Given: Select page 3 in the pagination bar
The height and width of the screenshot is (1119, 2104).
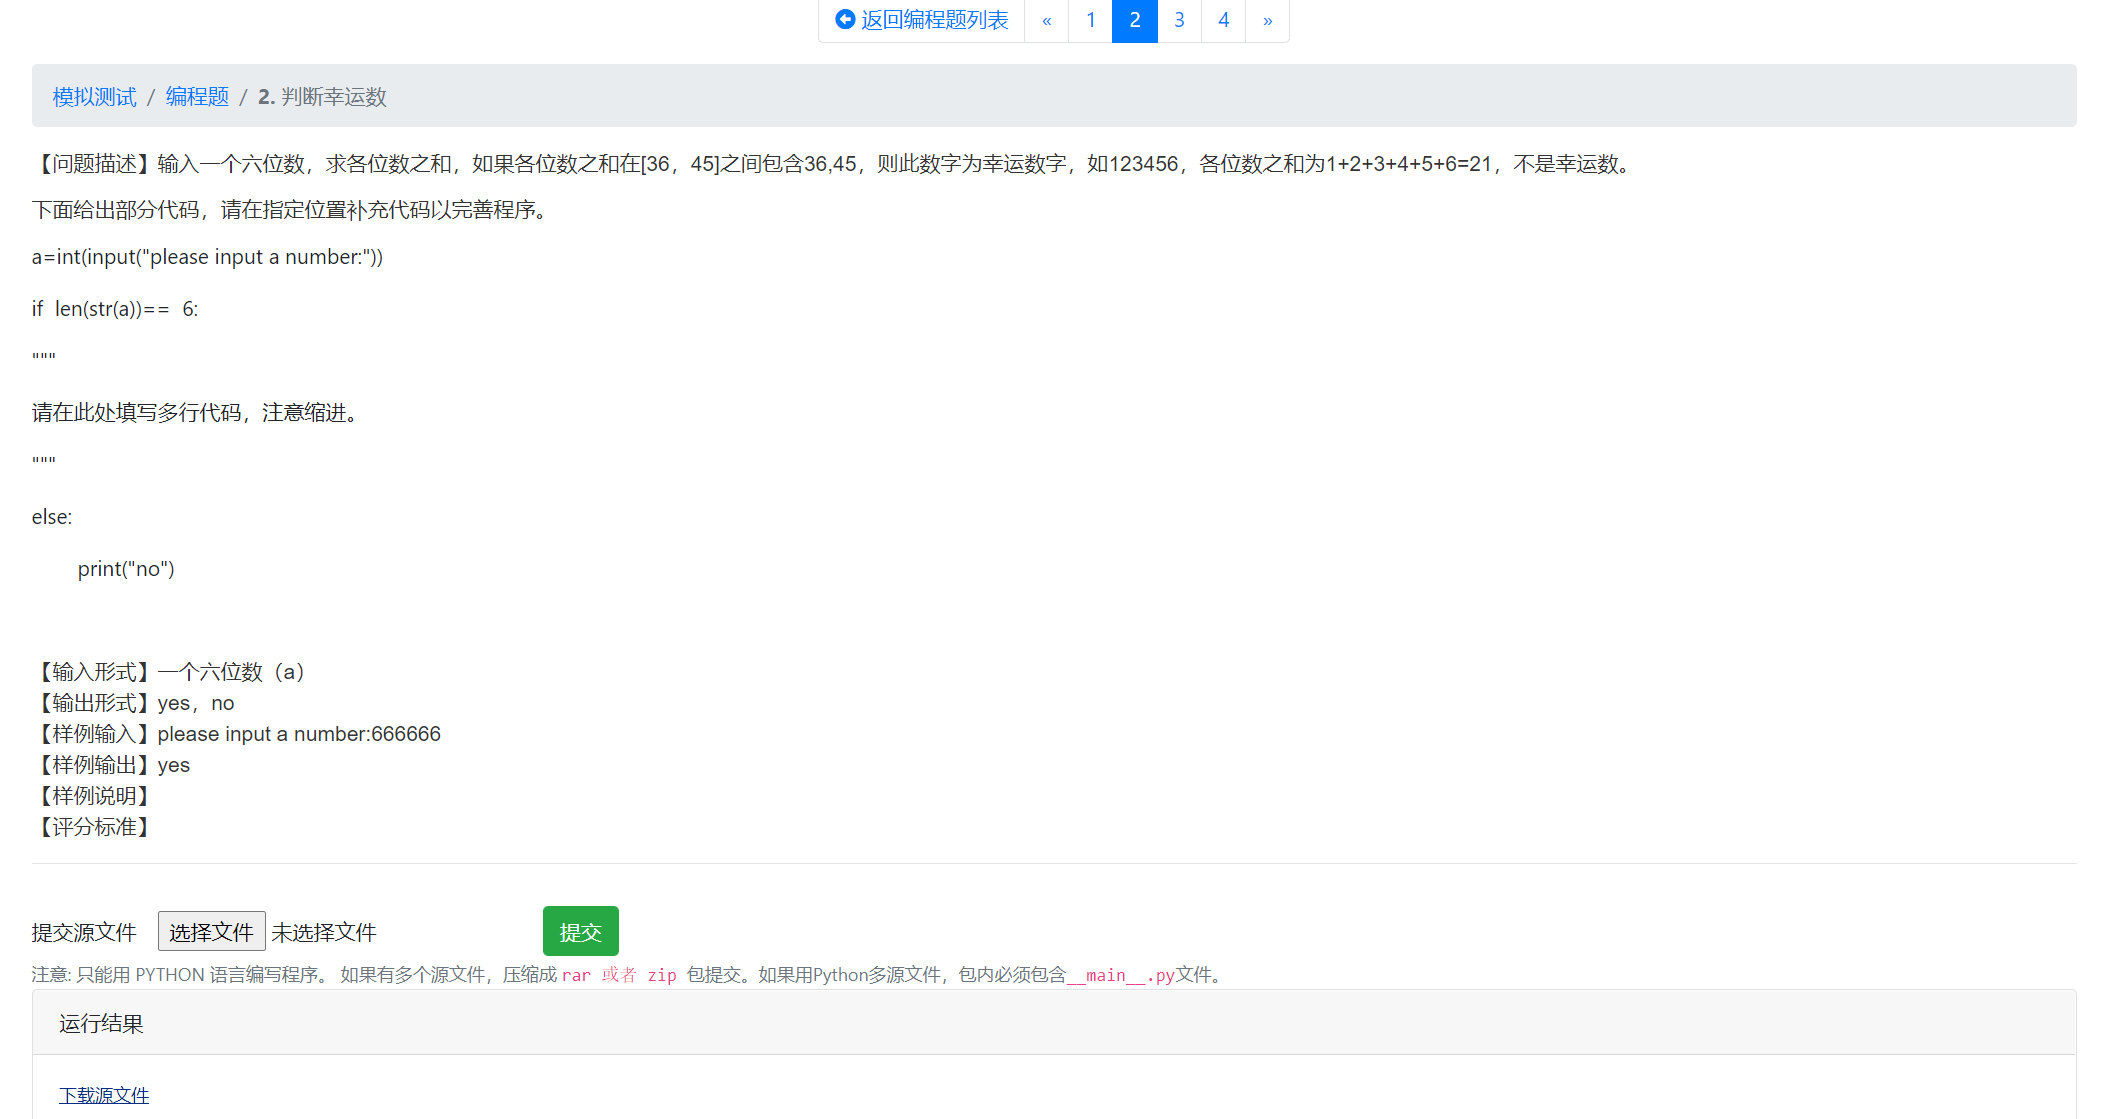Looking at the screenshot, I should [1178, 20].
